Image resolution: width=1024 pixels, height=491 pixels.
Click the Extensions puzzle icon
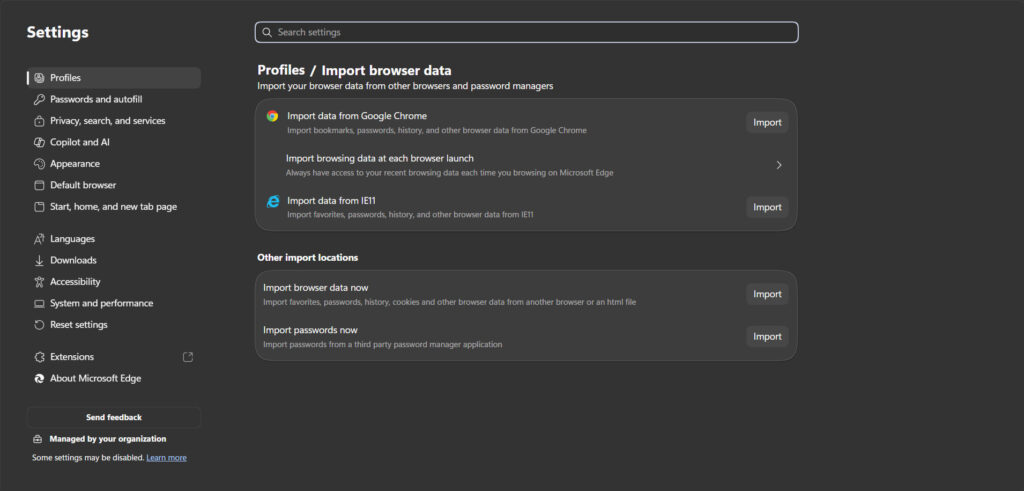(x=39, y=357)
